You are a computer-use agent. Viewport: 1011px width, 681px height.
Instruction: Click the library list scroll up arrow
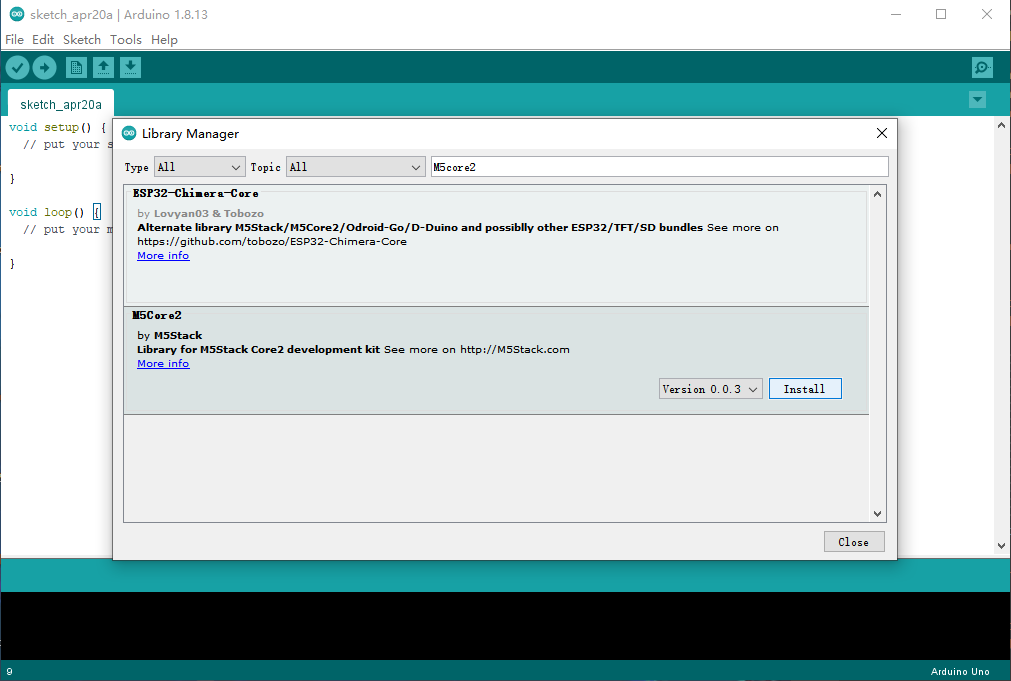pyautogui.click(x=877, y=194)
